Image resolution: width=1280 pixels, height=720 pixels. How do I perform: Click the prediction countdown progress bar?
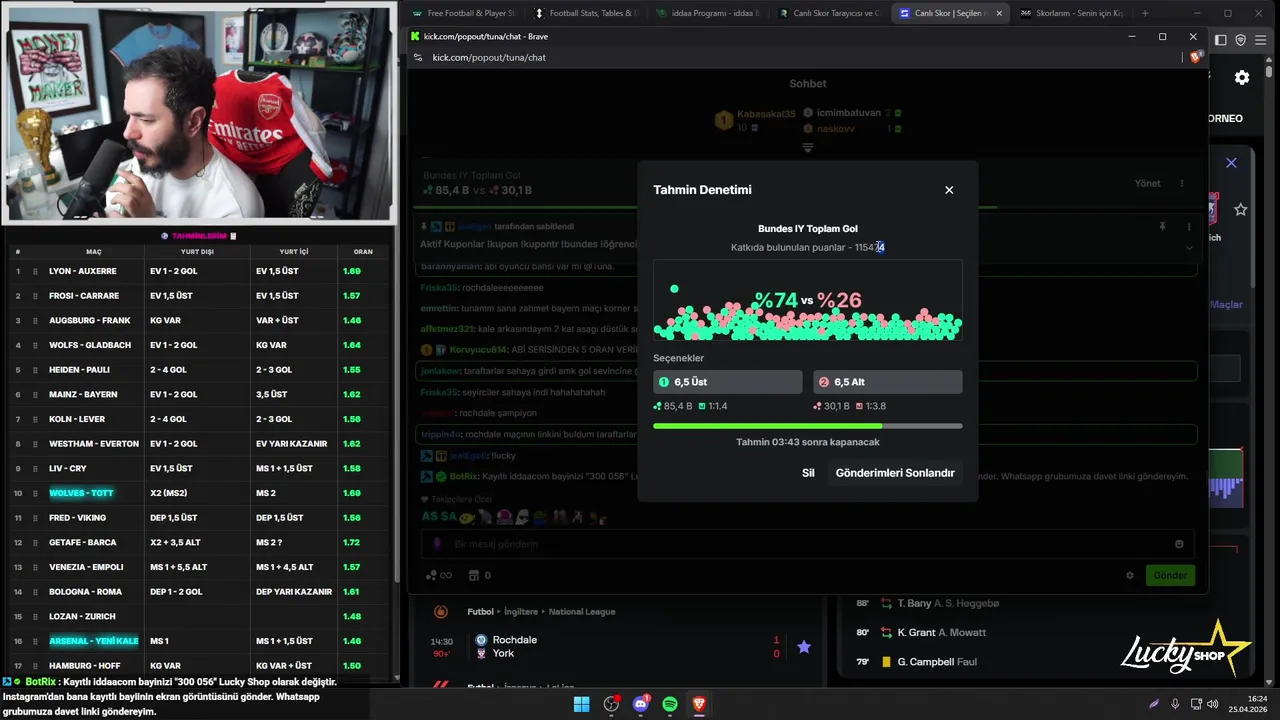click(x=808, y=426)
